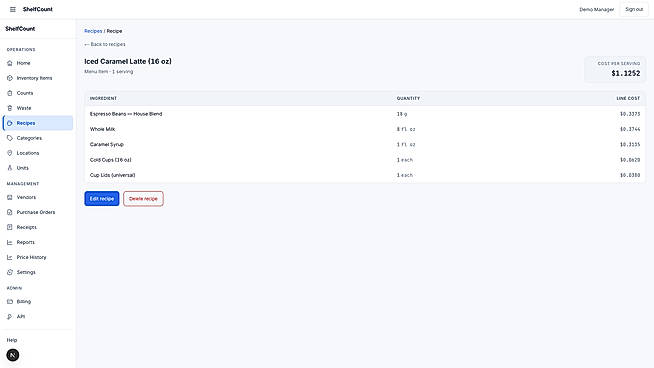Click the Units flask icon
The image size is (654, 368).
(x=10, y=168)
